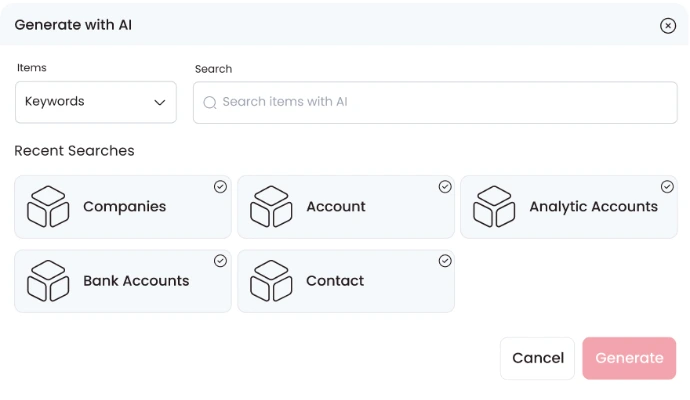Select the Analytic Accounts label text
The width and height of the screenshot is (690, 400).
click(x=593, y=207)
